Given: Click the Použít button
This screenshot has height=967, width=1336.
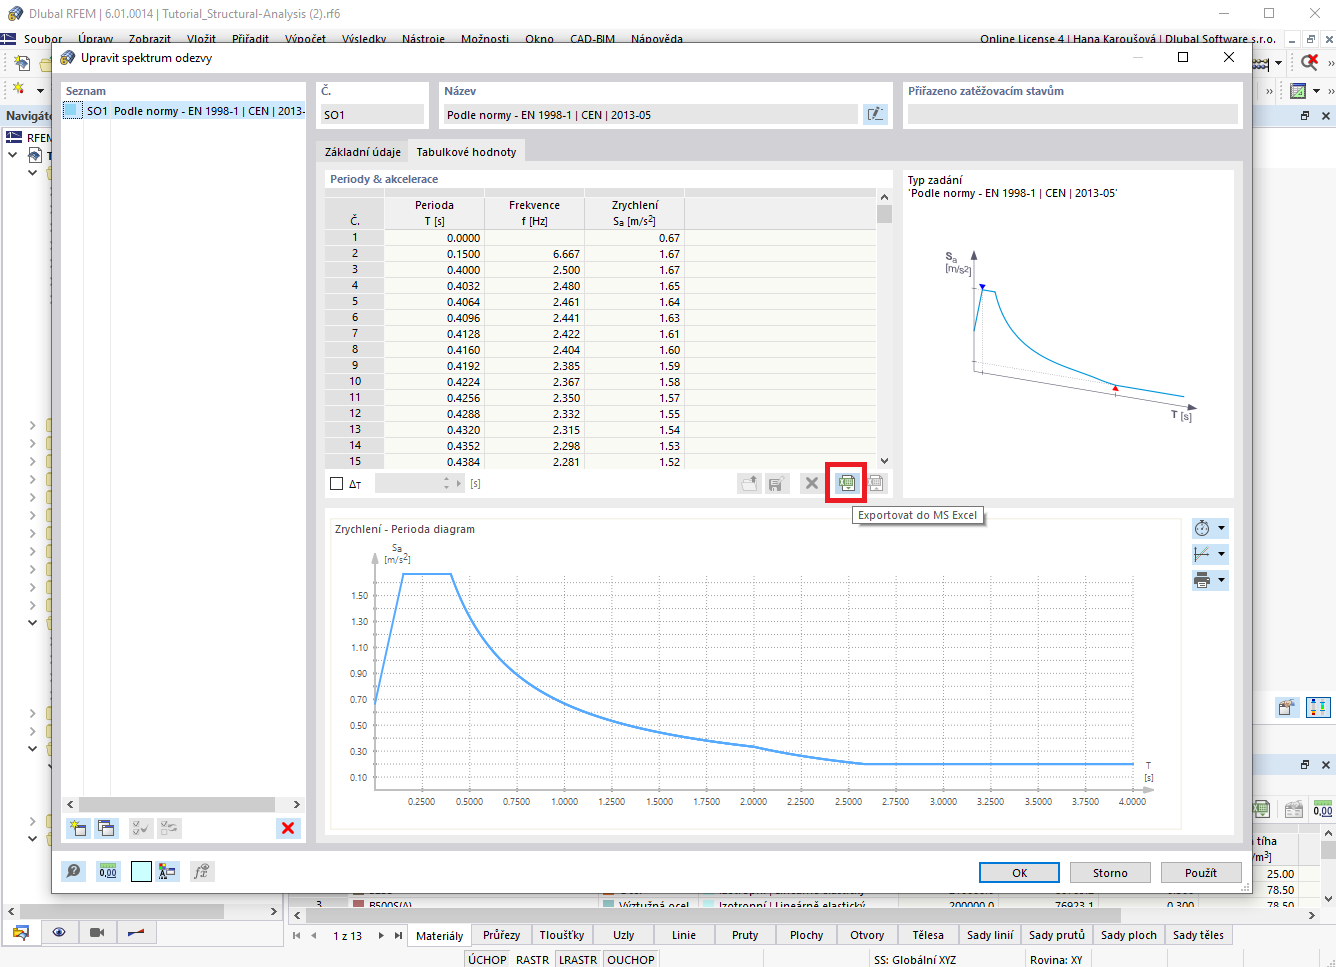Looking at the screenshot, I should [x=1200, y=872].
